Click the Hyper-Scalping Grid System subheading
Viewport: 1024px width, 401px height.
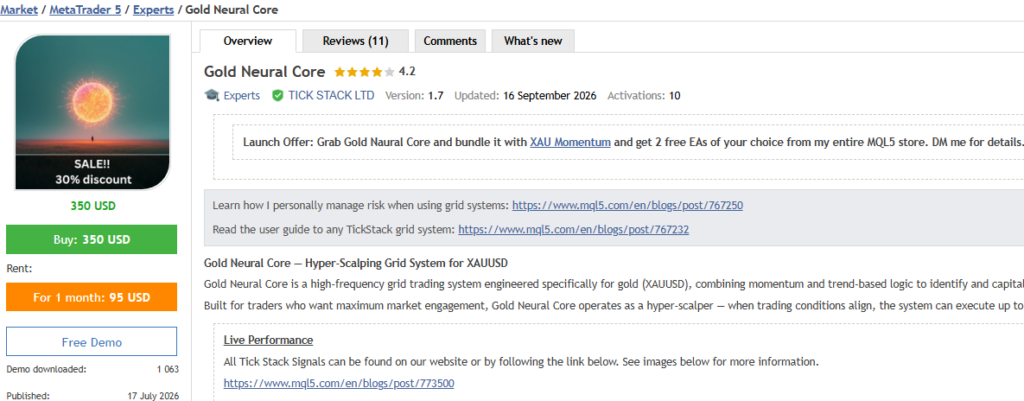pos(356,264)
